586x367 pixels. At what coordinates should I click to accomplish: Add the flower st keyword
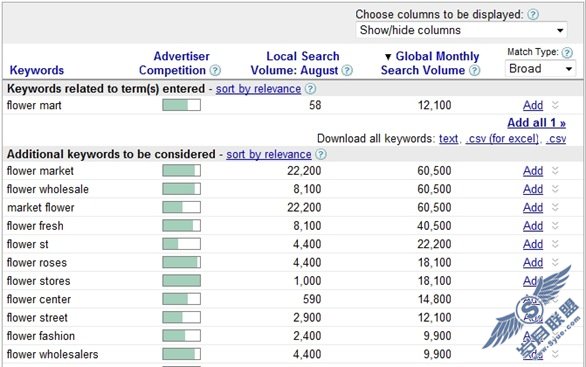533,244
